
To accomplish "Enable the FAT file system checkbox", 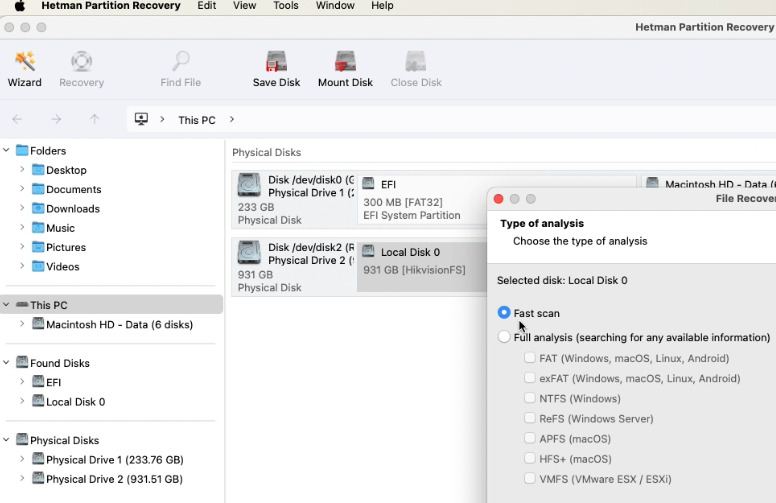I will click(530, 357).
